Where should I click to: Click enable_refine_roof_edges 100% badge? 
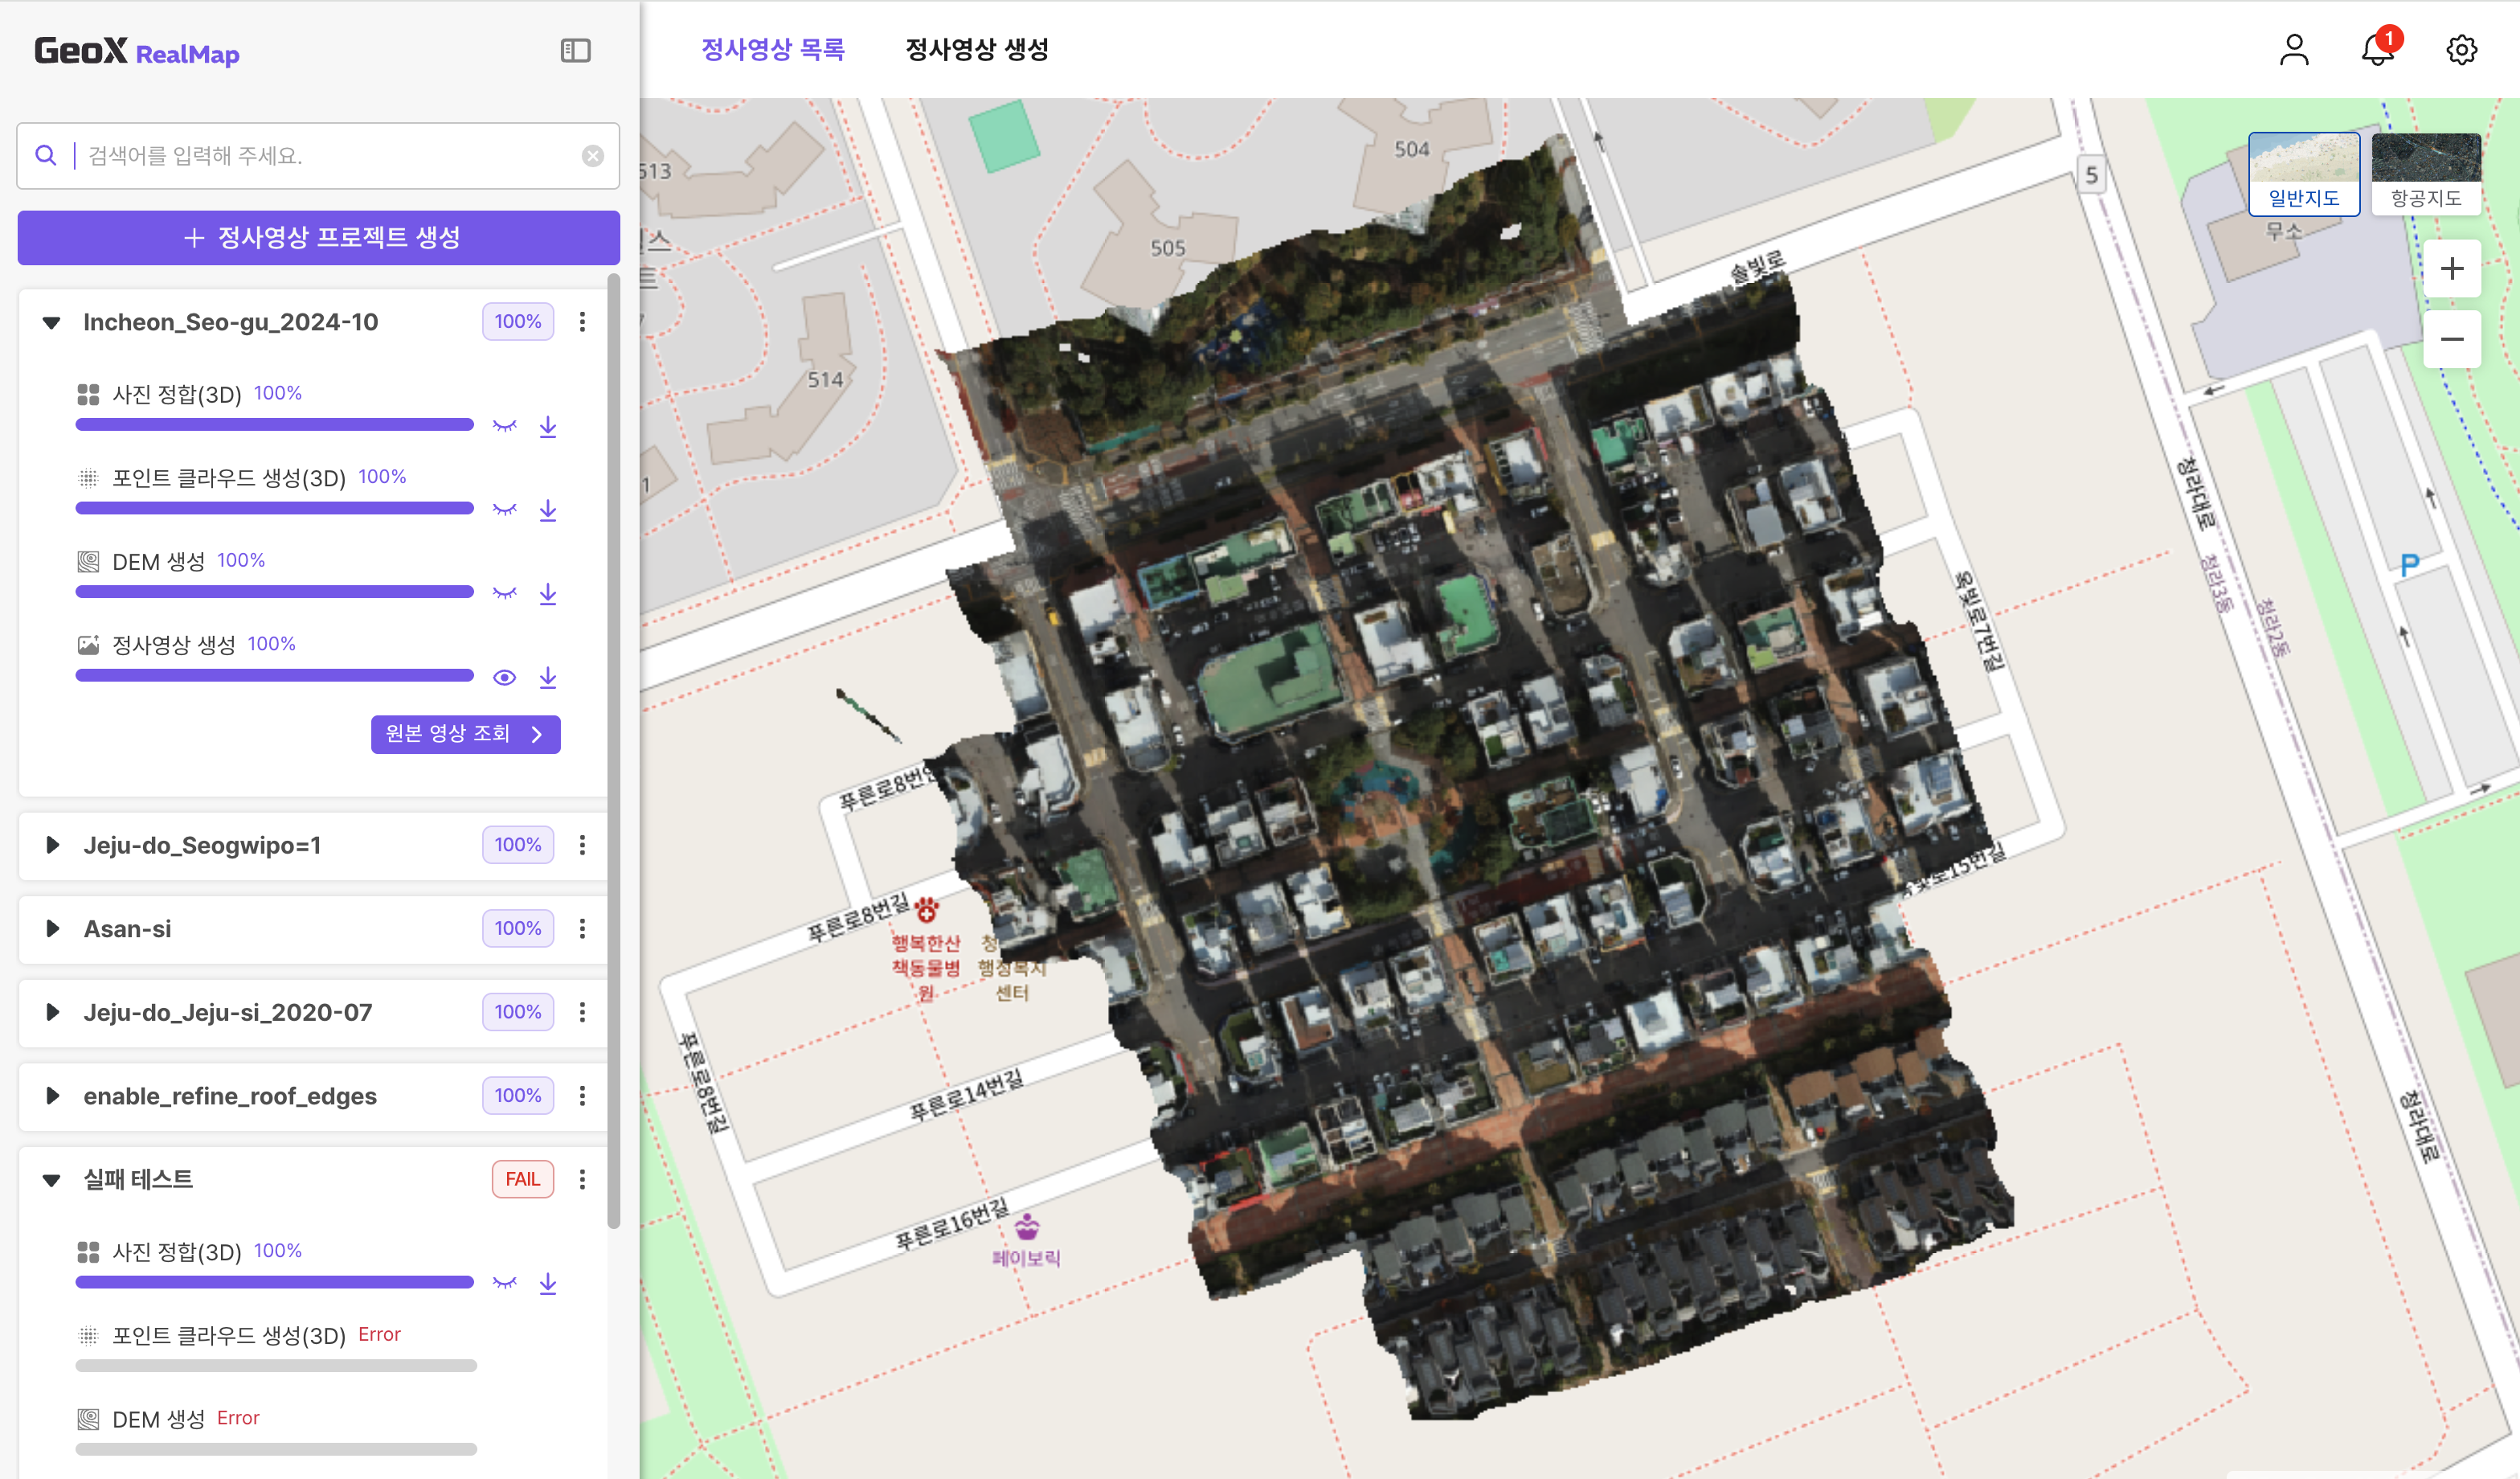518,1096
